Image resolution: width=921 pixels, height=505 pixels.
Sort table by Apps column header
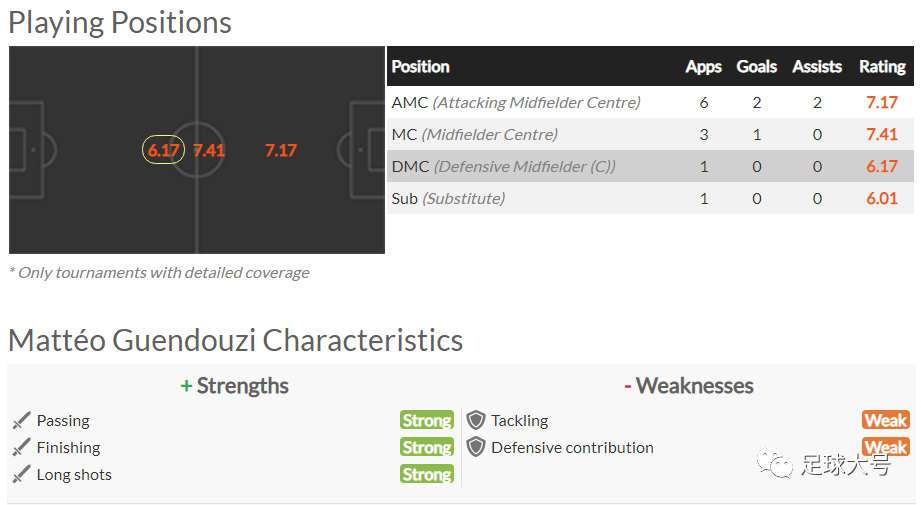coord(703,67)
